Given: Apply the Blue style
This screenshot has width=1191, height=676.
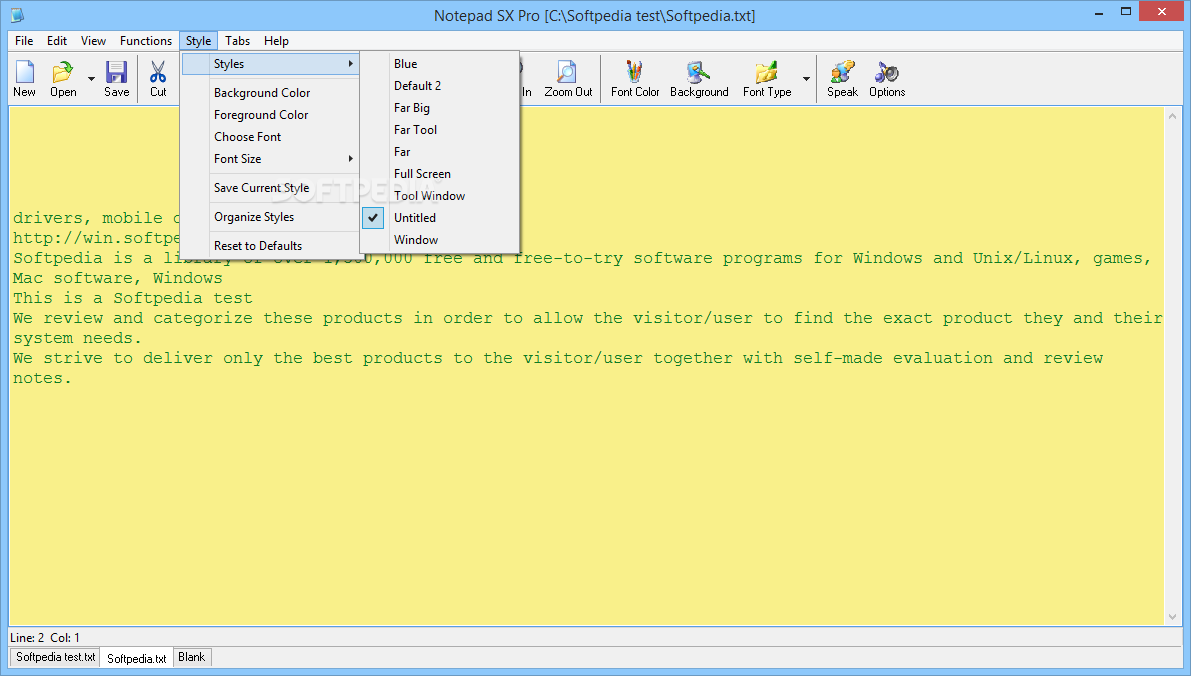Looking at the screenshot, I should pos(440,64).
